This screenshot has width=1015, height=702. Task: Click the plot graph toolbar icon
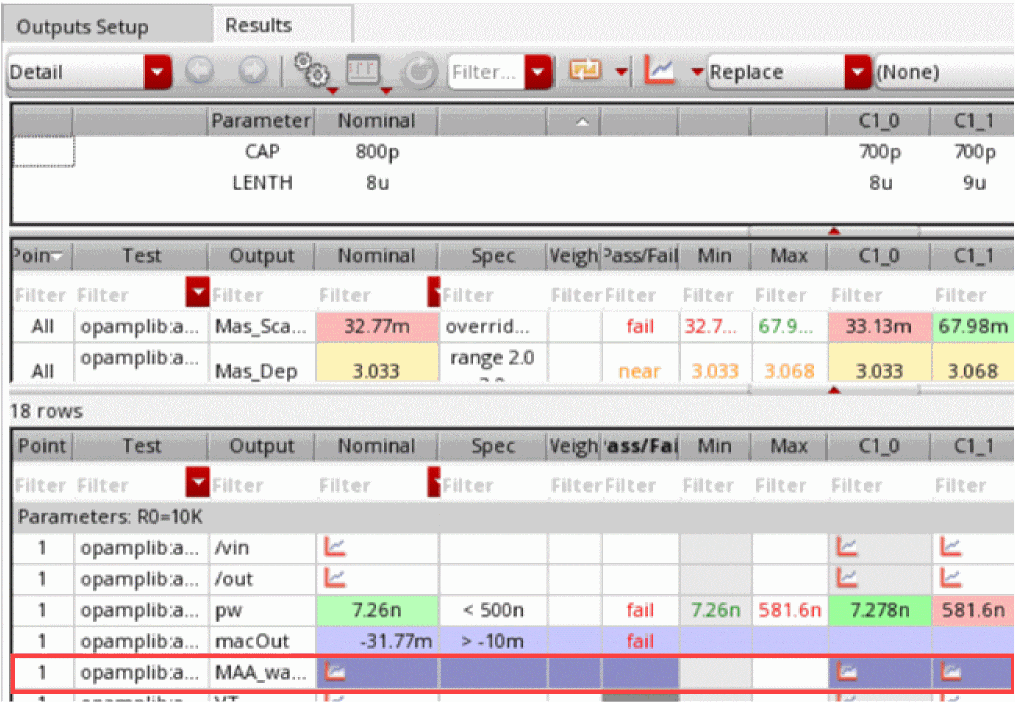click(660, 70)
